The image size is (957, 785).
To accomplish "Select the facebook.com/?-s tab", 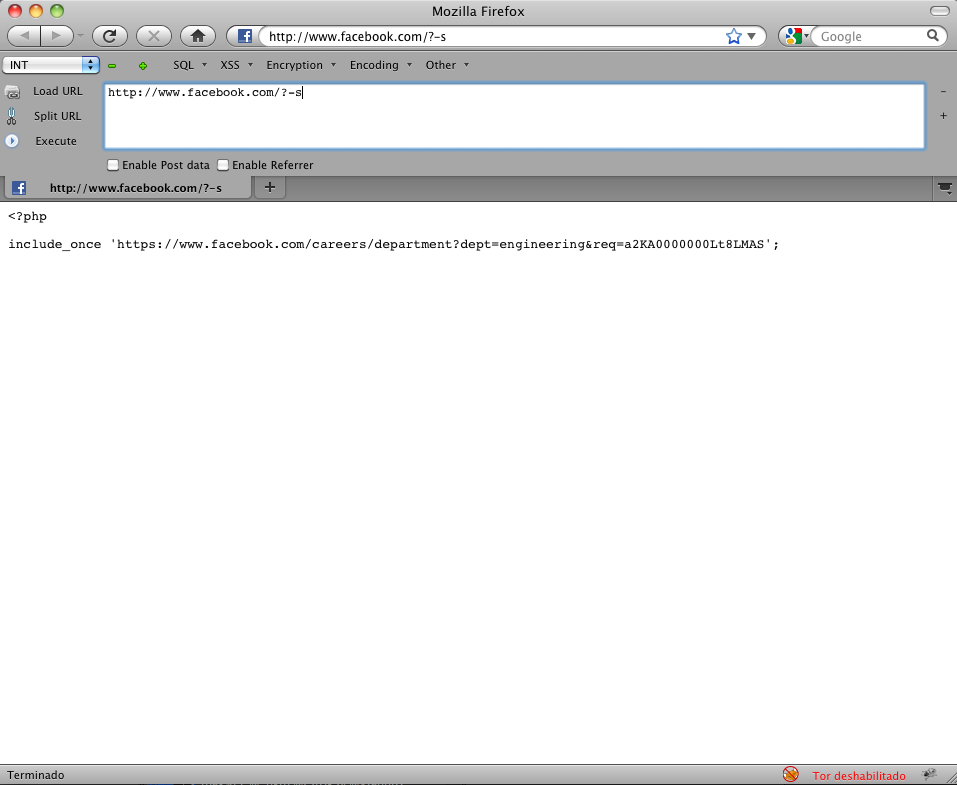I will [x=128, y=188].
